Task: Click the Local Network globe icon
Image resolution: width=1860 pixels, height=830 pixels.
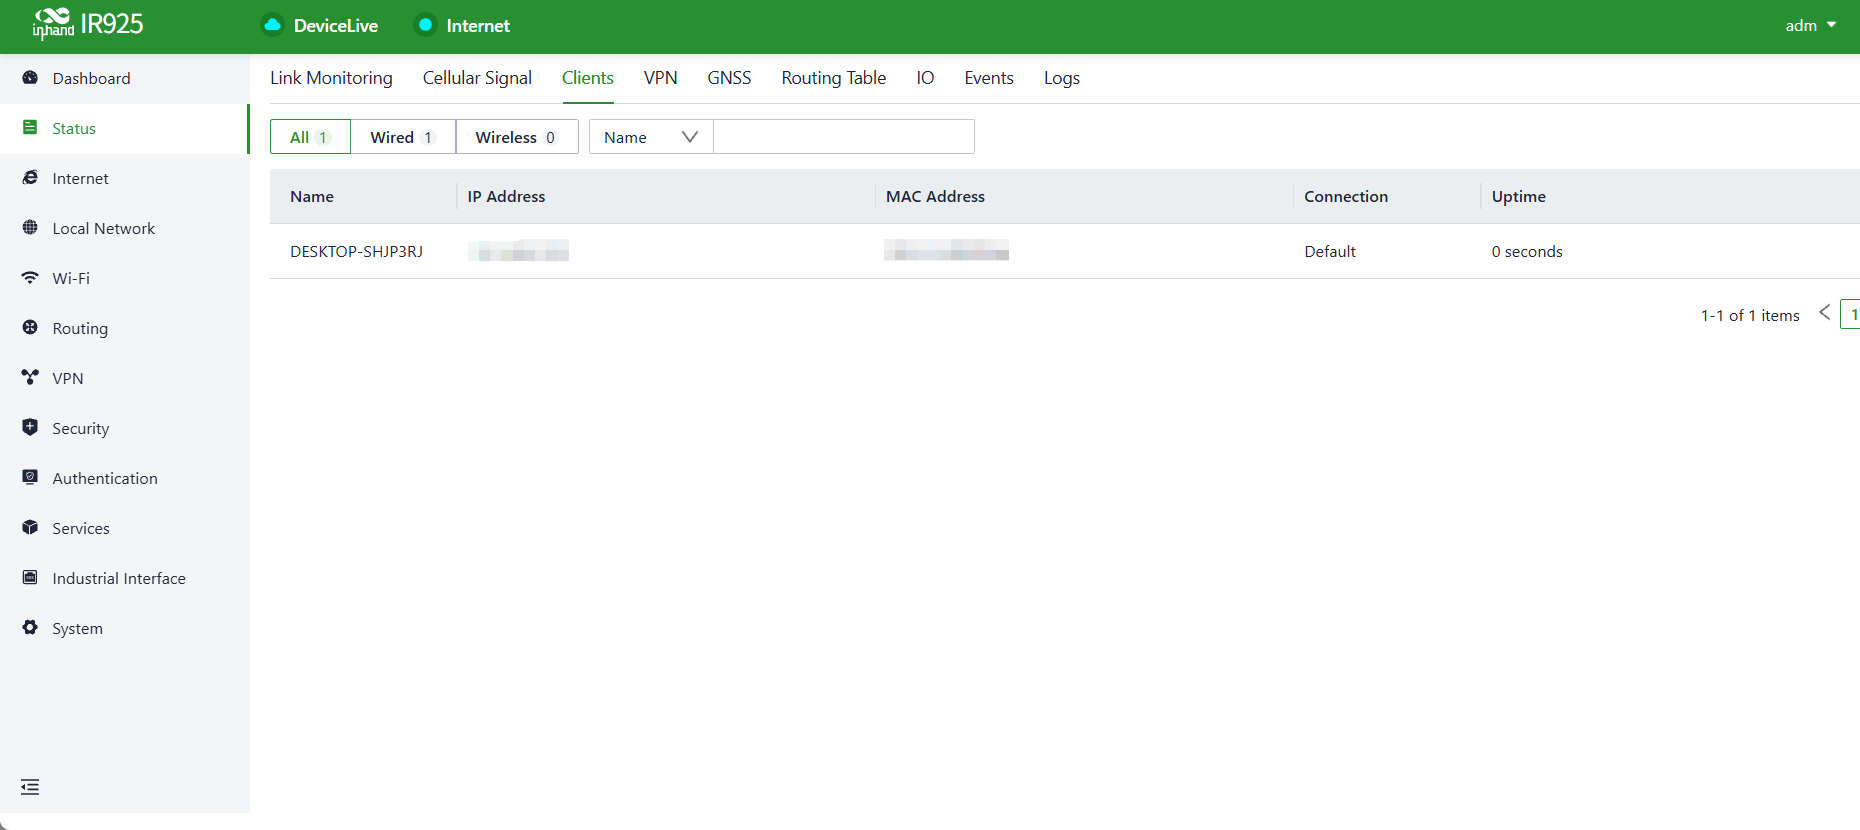Action: pos(30,227)
